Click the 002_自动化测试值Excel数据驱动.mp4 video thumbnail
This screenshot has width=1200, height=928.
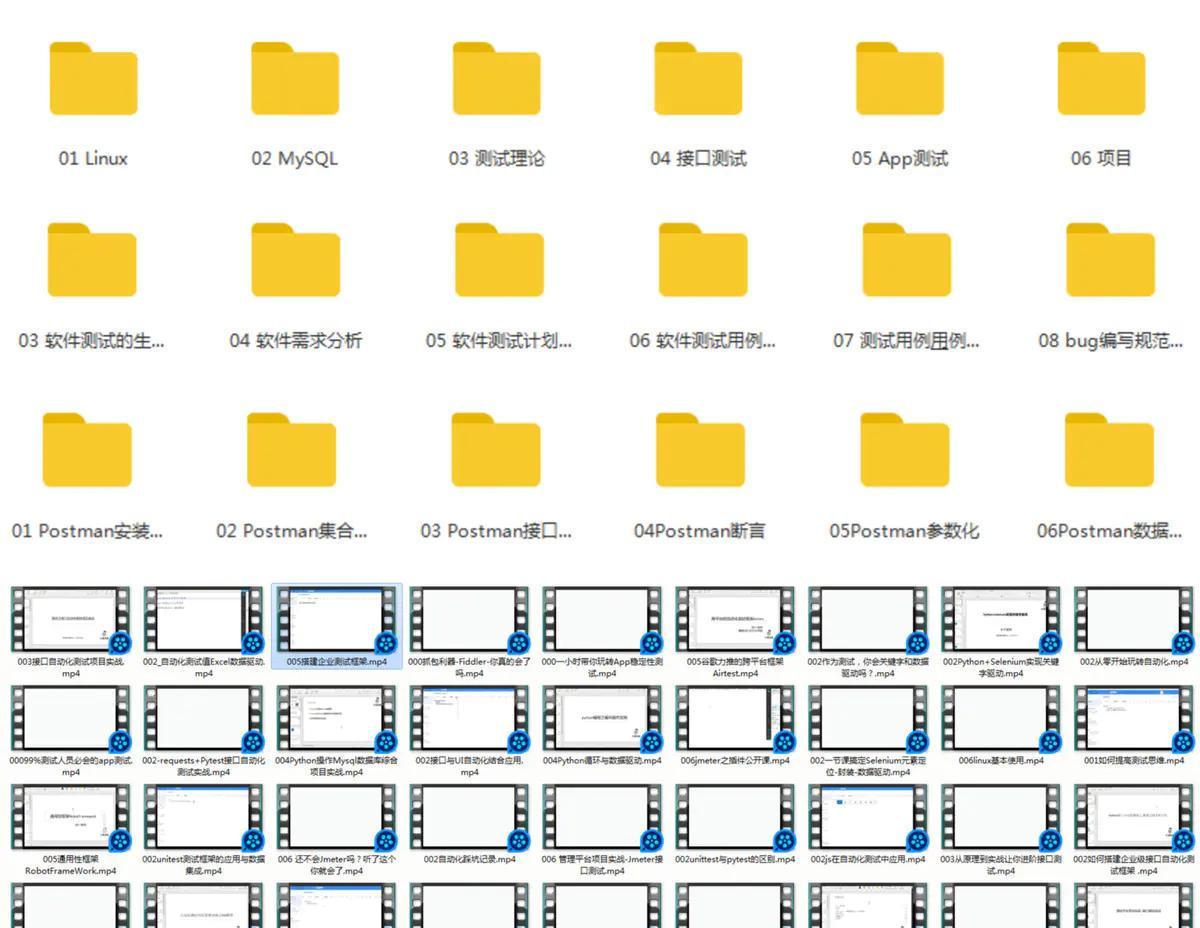point(204,619)
